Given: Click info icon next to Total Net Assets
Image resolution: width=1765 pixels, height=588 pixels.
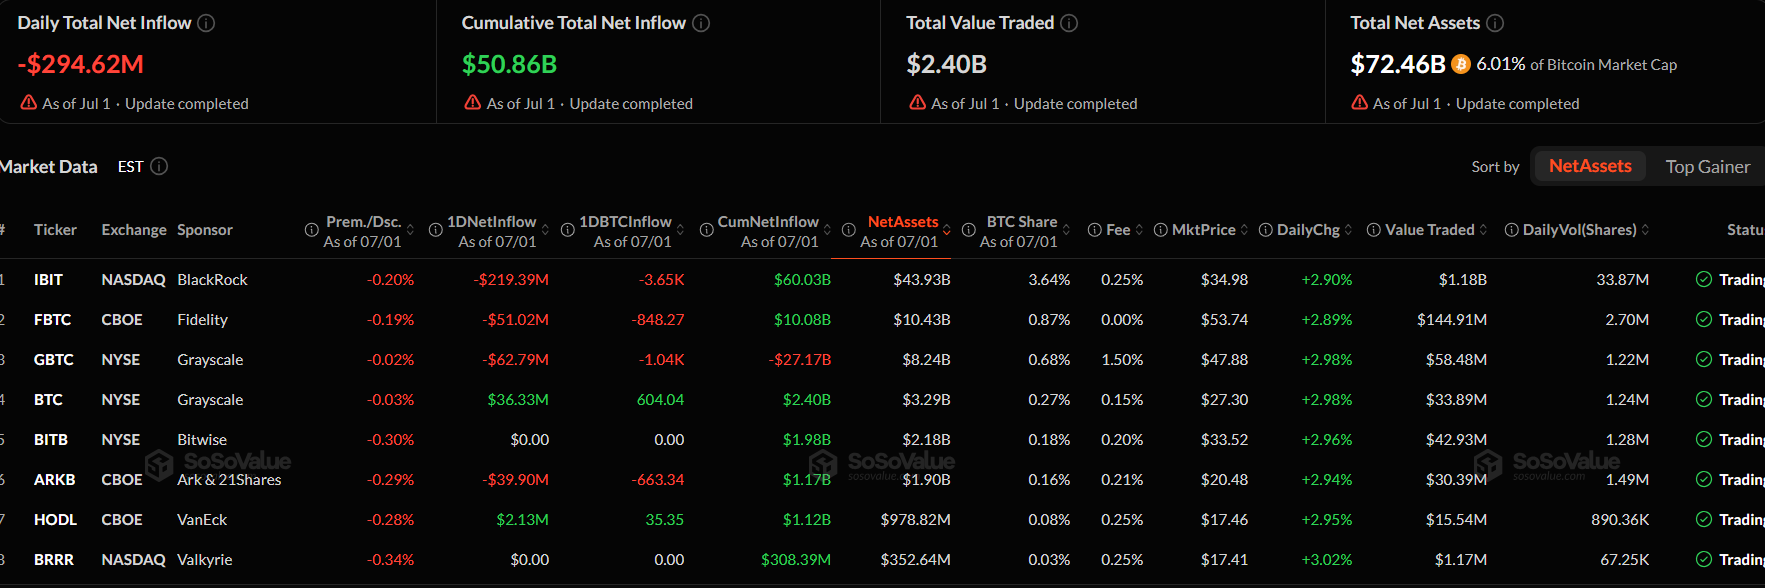Looking at the screenshot, I should coord(1495,23).
